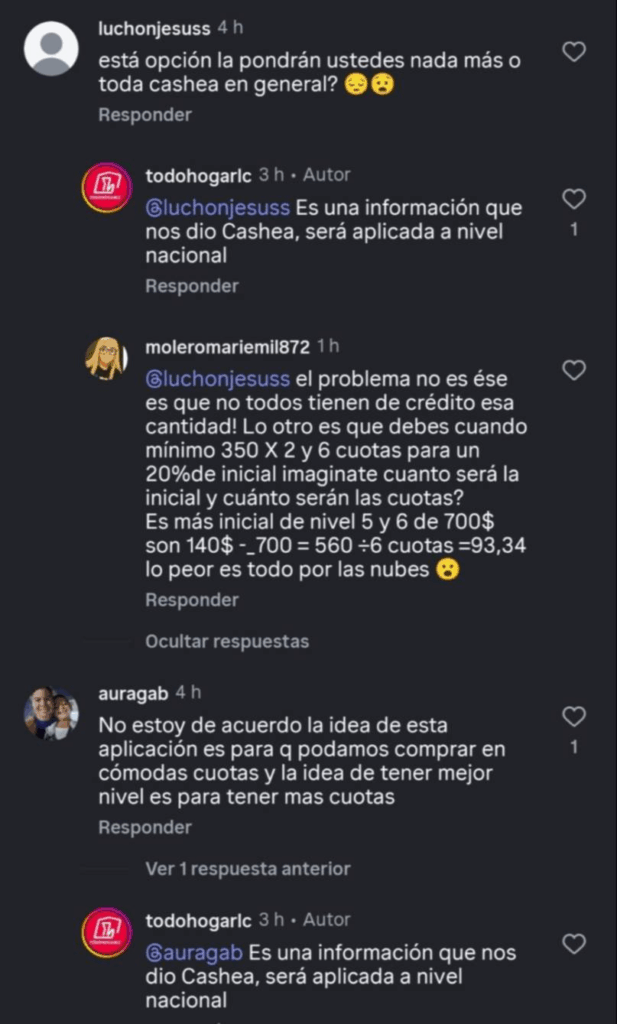Open the auragab username

click(x=134, y=692)
